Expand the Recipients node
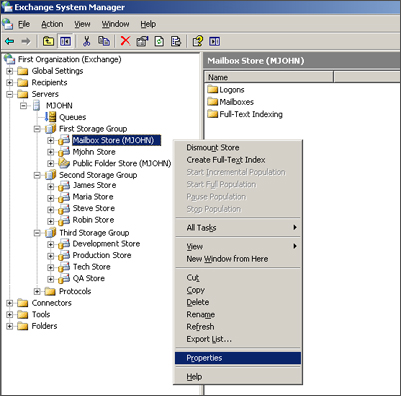 [10, 83]
